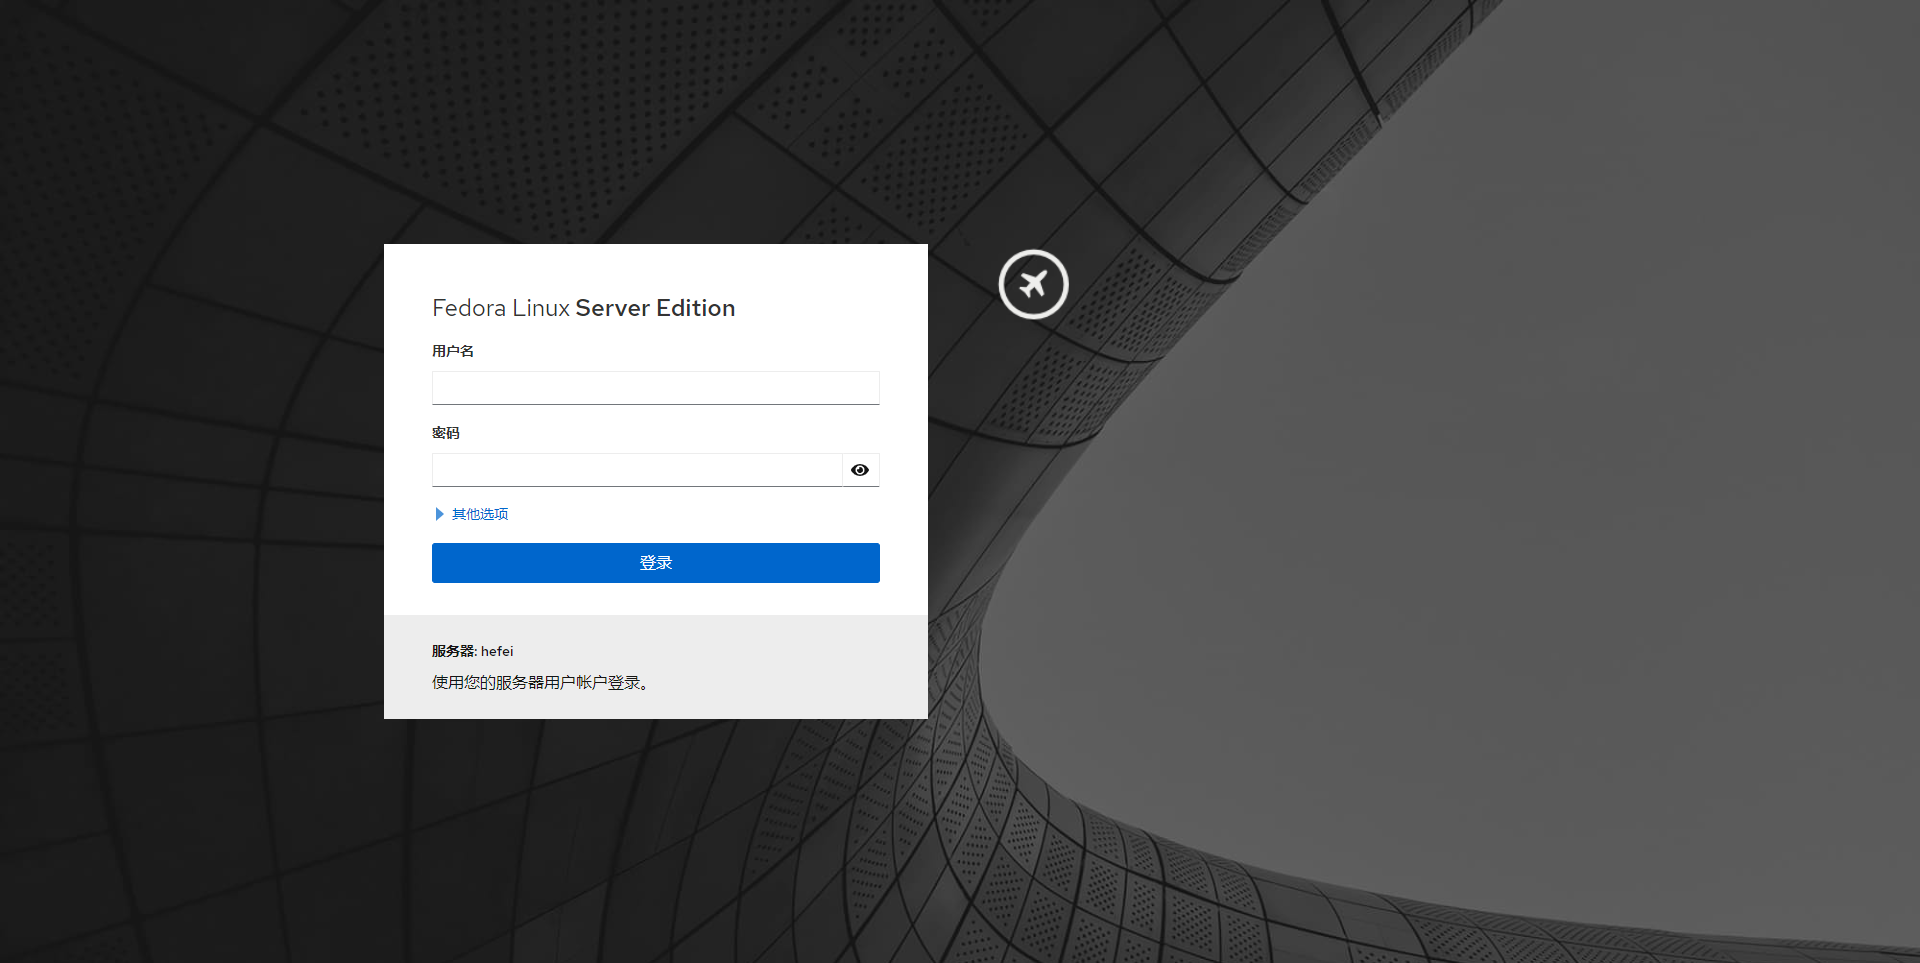1920x963 pixels.
Task: Click the "Fedora Linux" title text
Action: [x=500, y=308]
